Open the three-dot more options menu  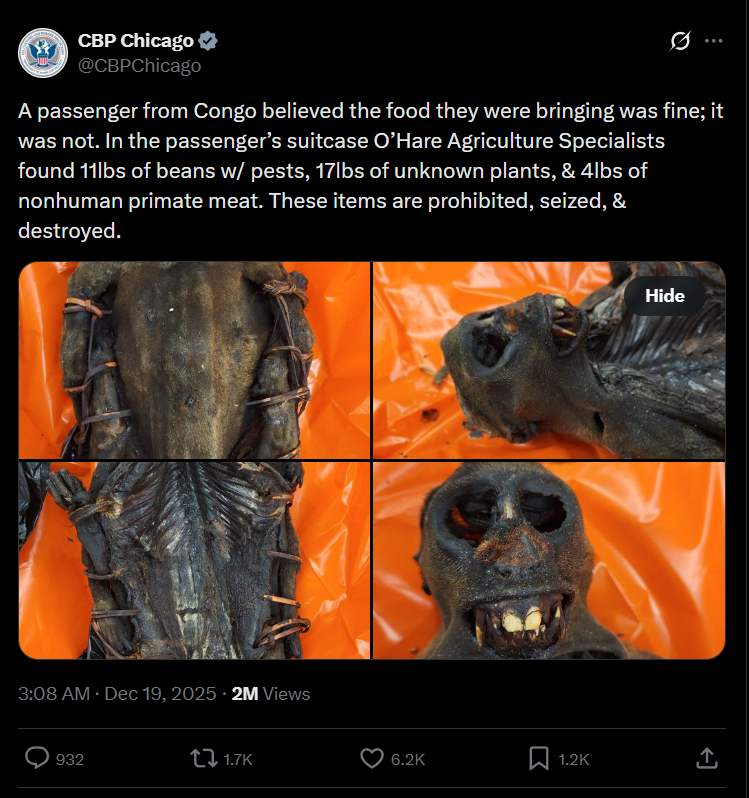click(x=713, y=41)
